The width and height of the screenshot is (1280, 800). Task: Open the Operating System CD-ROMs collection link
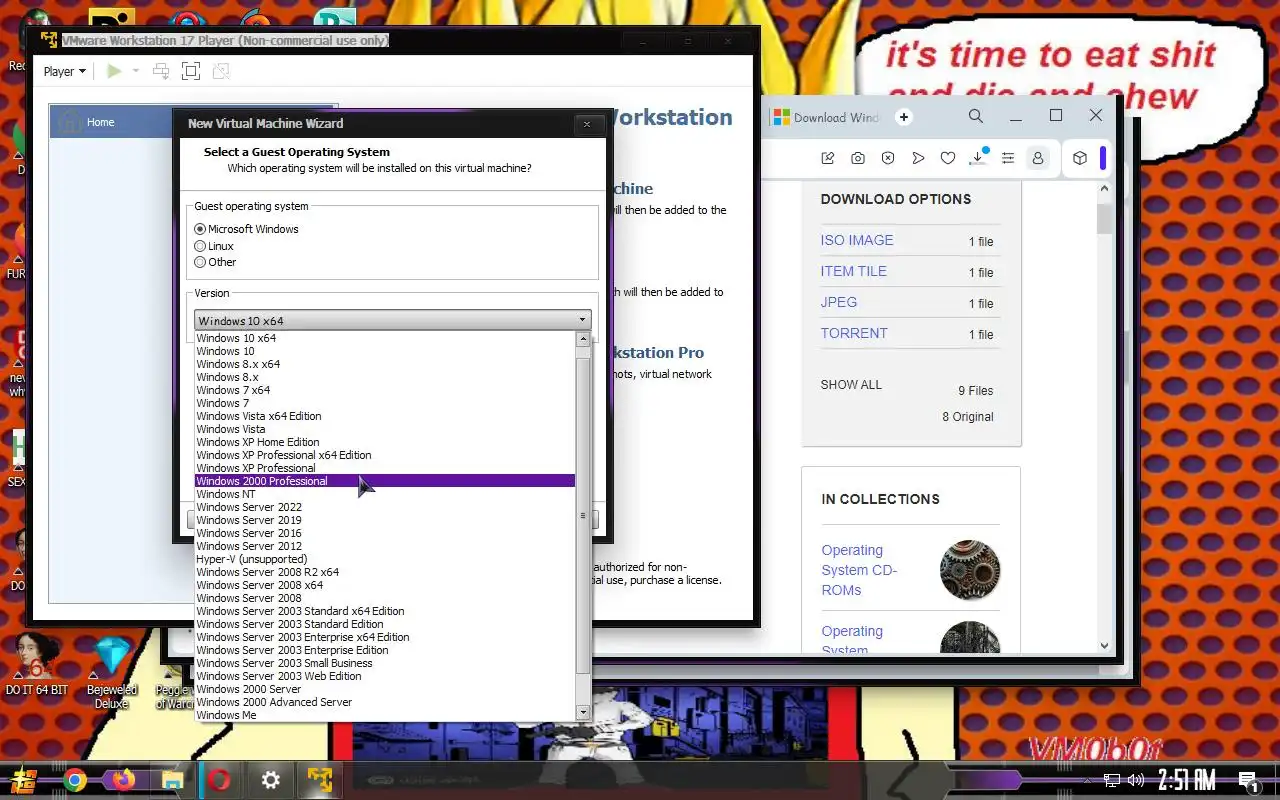coord(860,570)
